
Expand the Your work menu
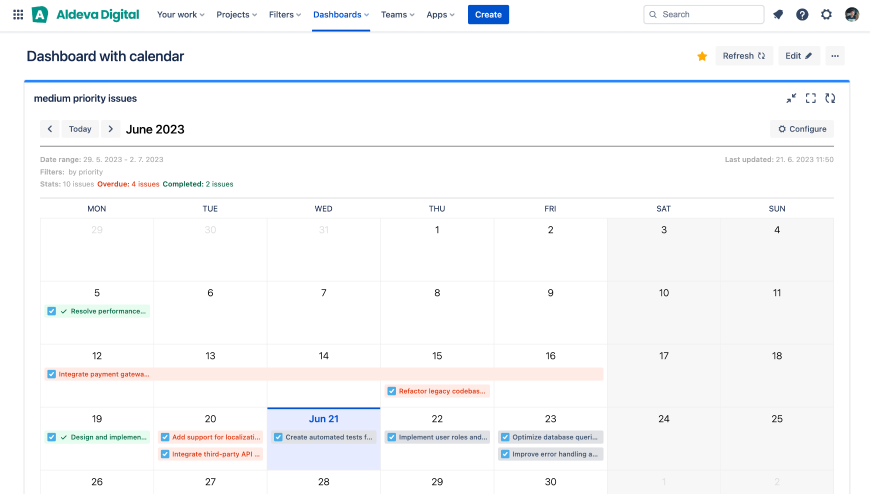pyautogui.click(x=180, y=14)
